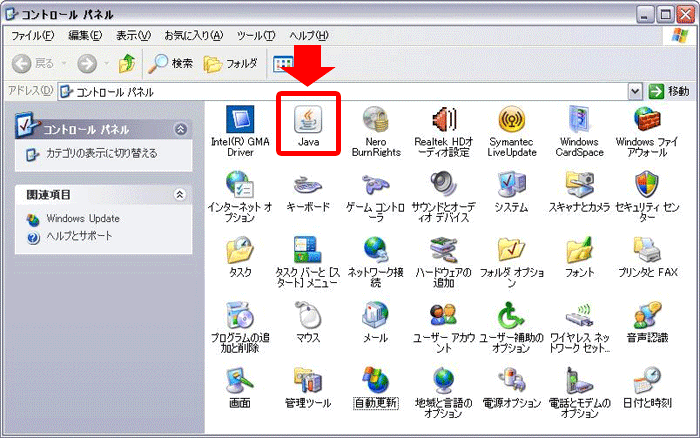Collapse the コントロール パネル side panel
This screenshot has height=438, width=700.
coord(180,129)
